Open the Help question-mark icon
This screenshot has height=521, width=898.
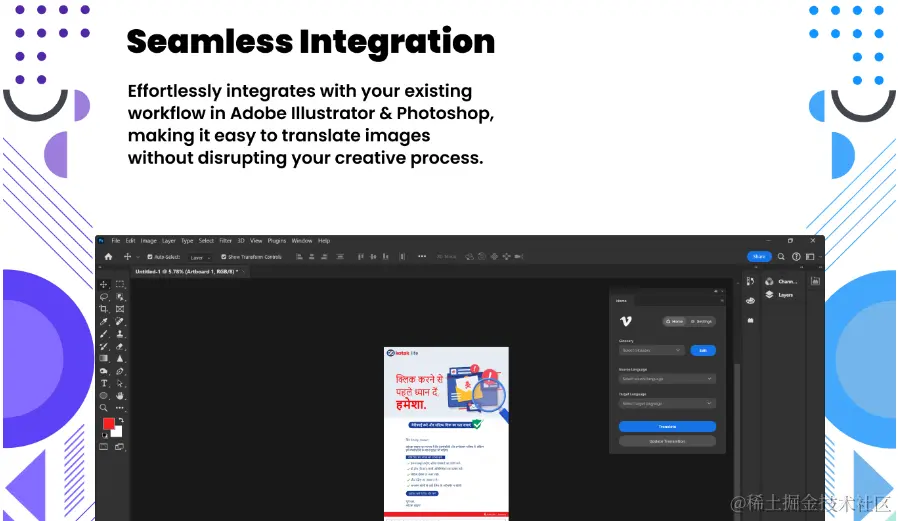(796, 256)
